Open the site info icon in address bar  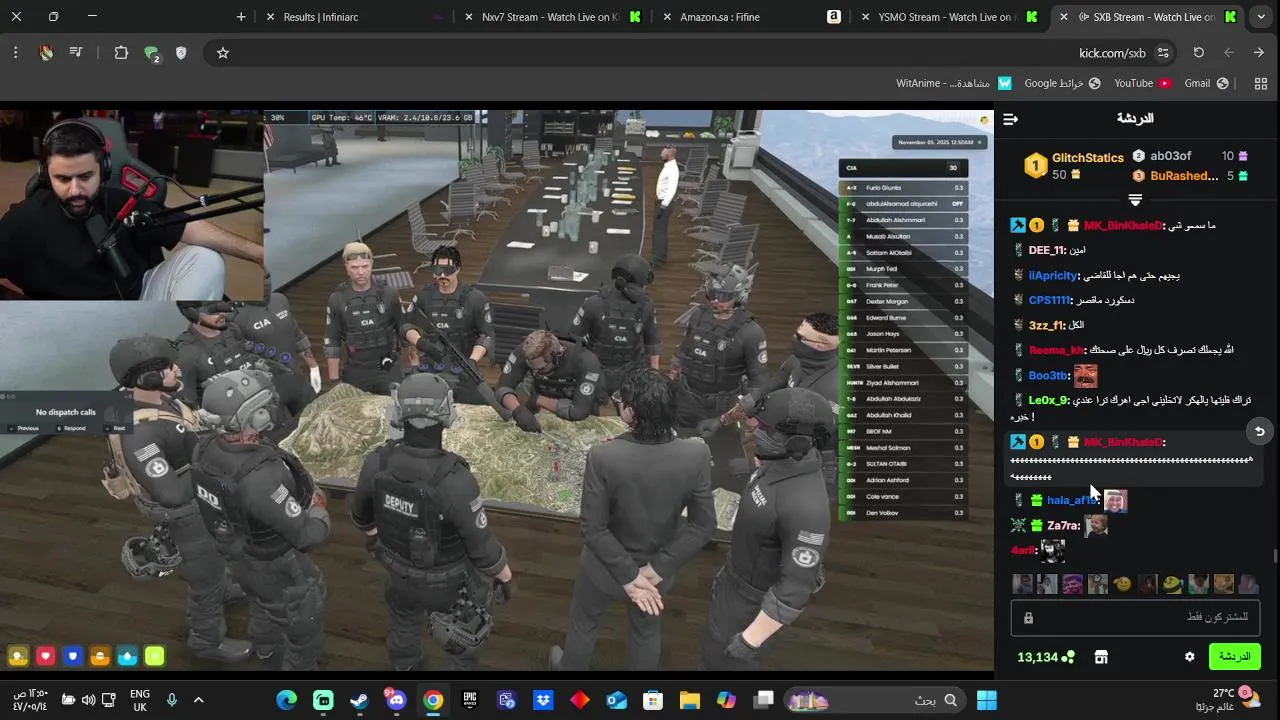pyautogui.click(x=1163, y=53)
